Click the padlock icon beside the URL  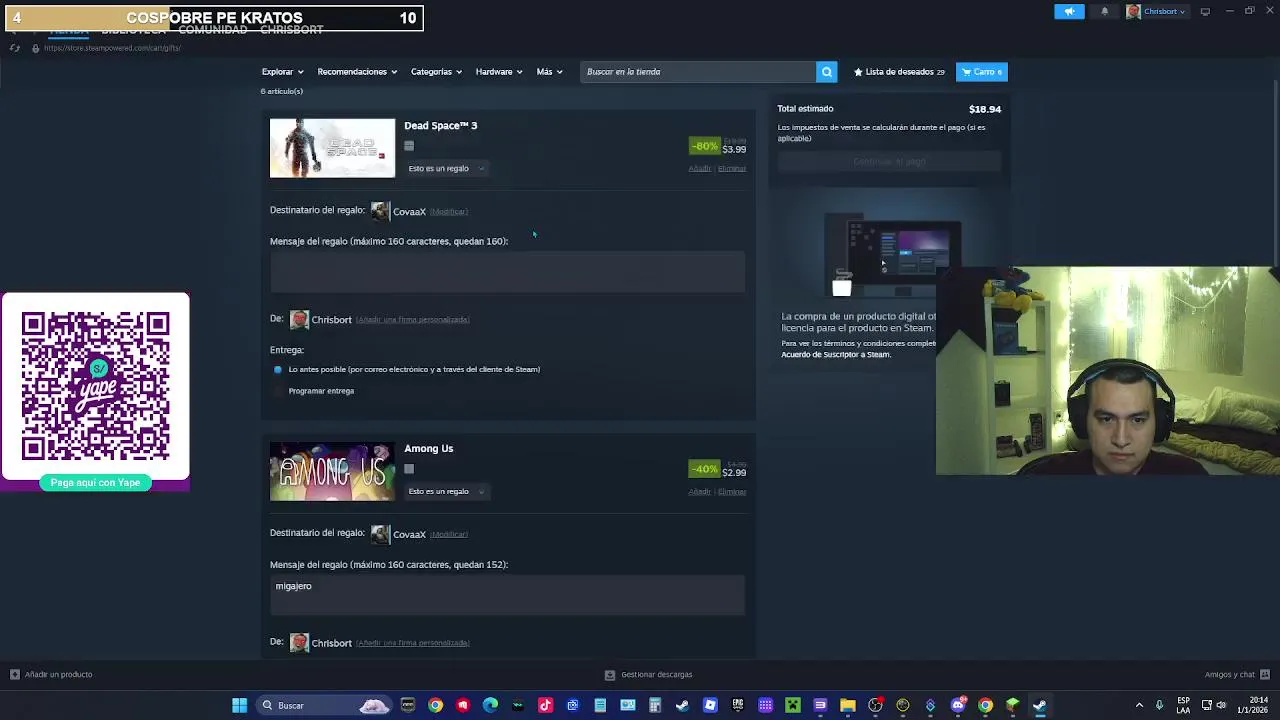pyautogui.click(x=35, y=48)
